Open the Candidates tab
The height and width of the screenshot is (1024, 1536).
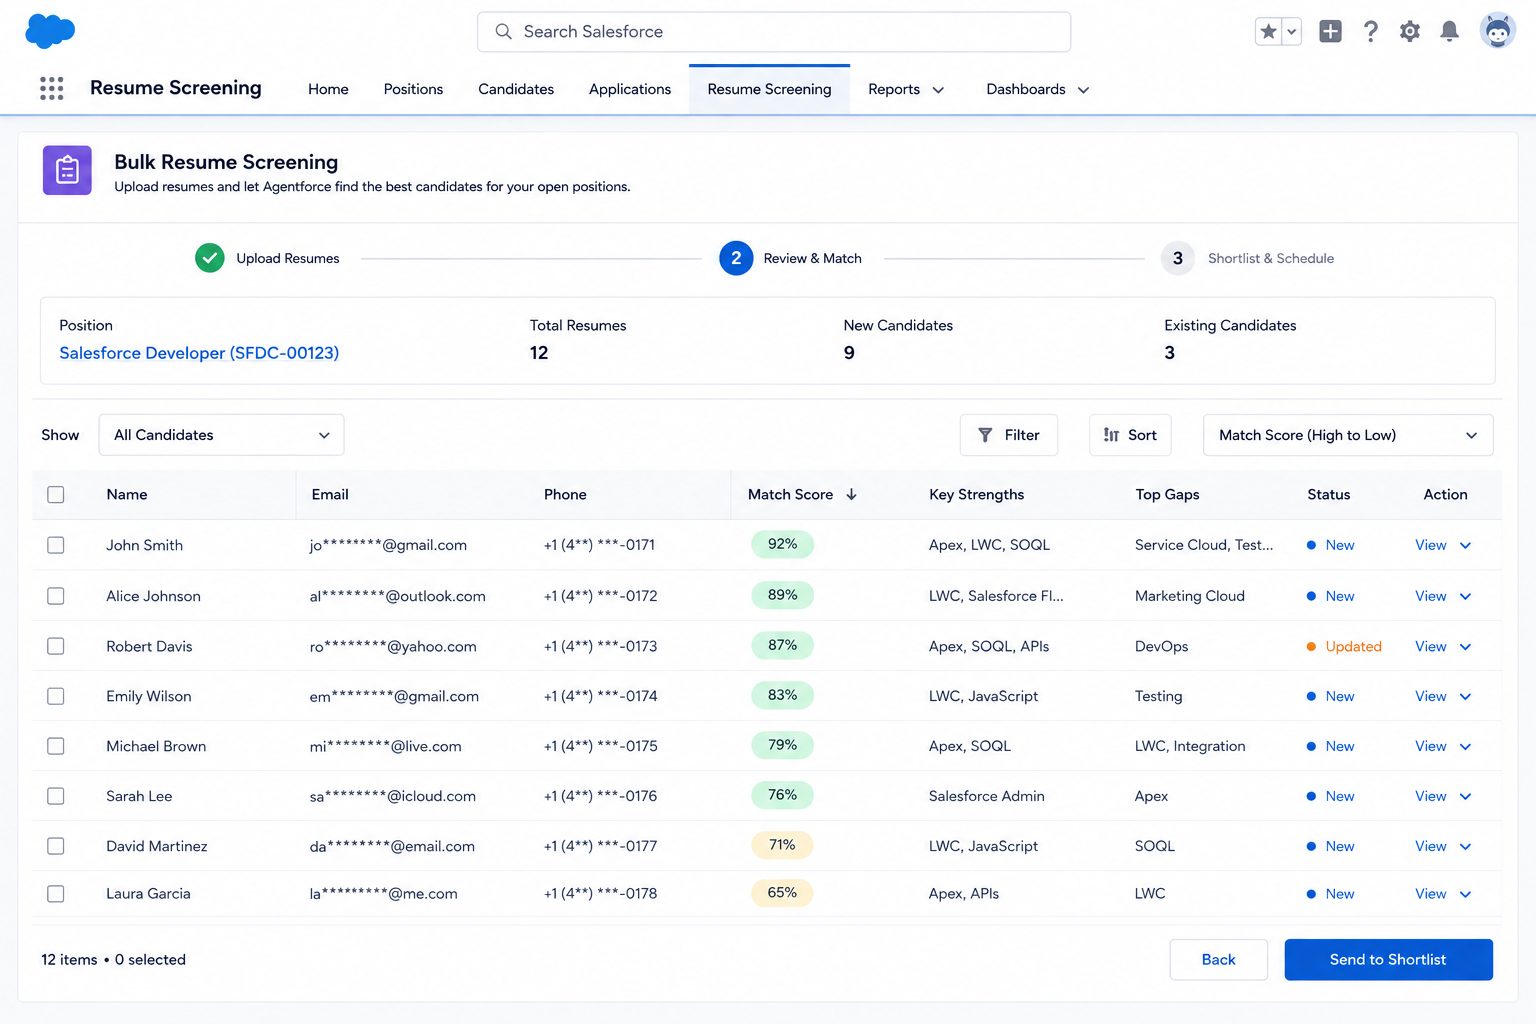[516, 89]
